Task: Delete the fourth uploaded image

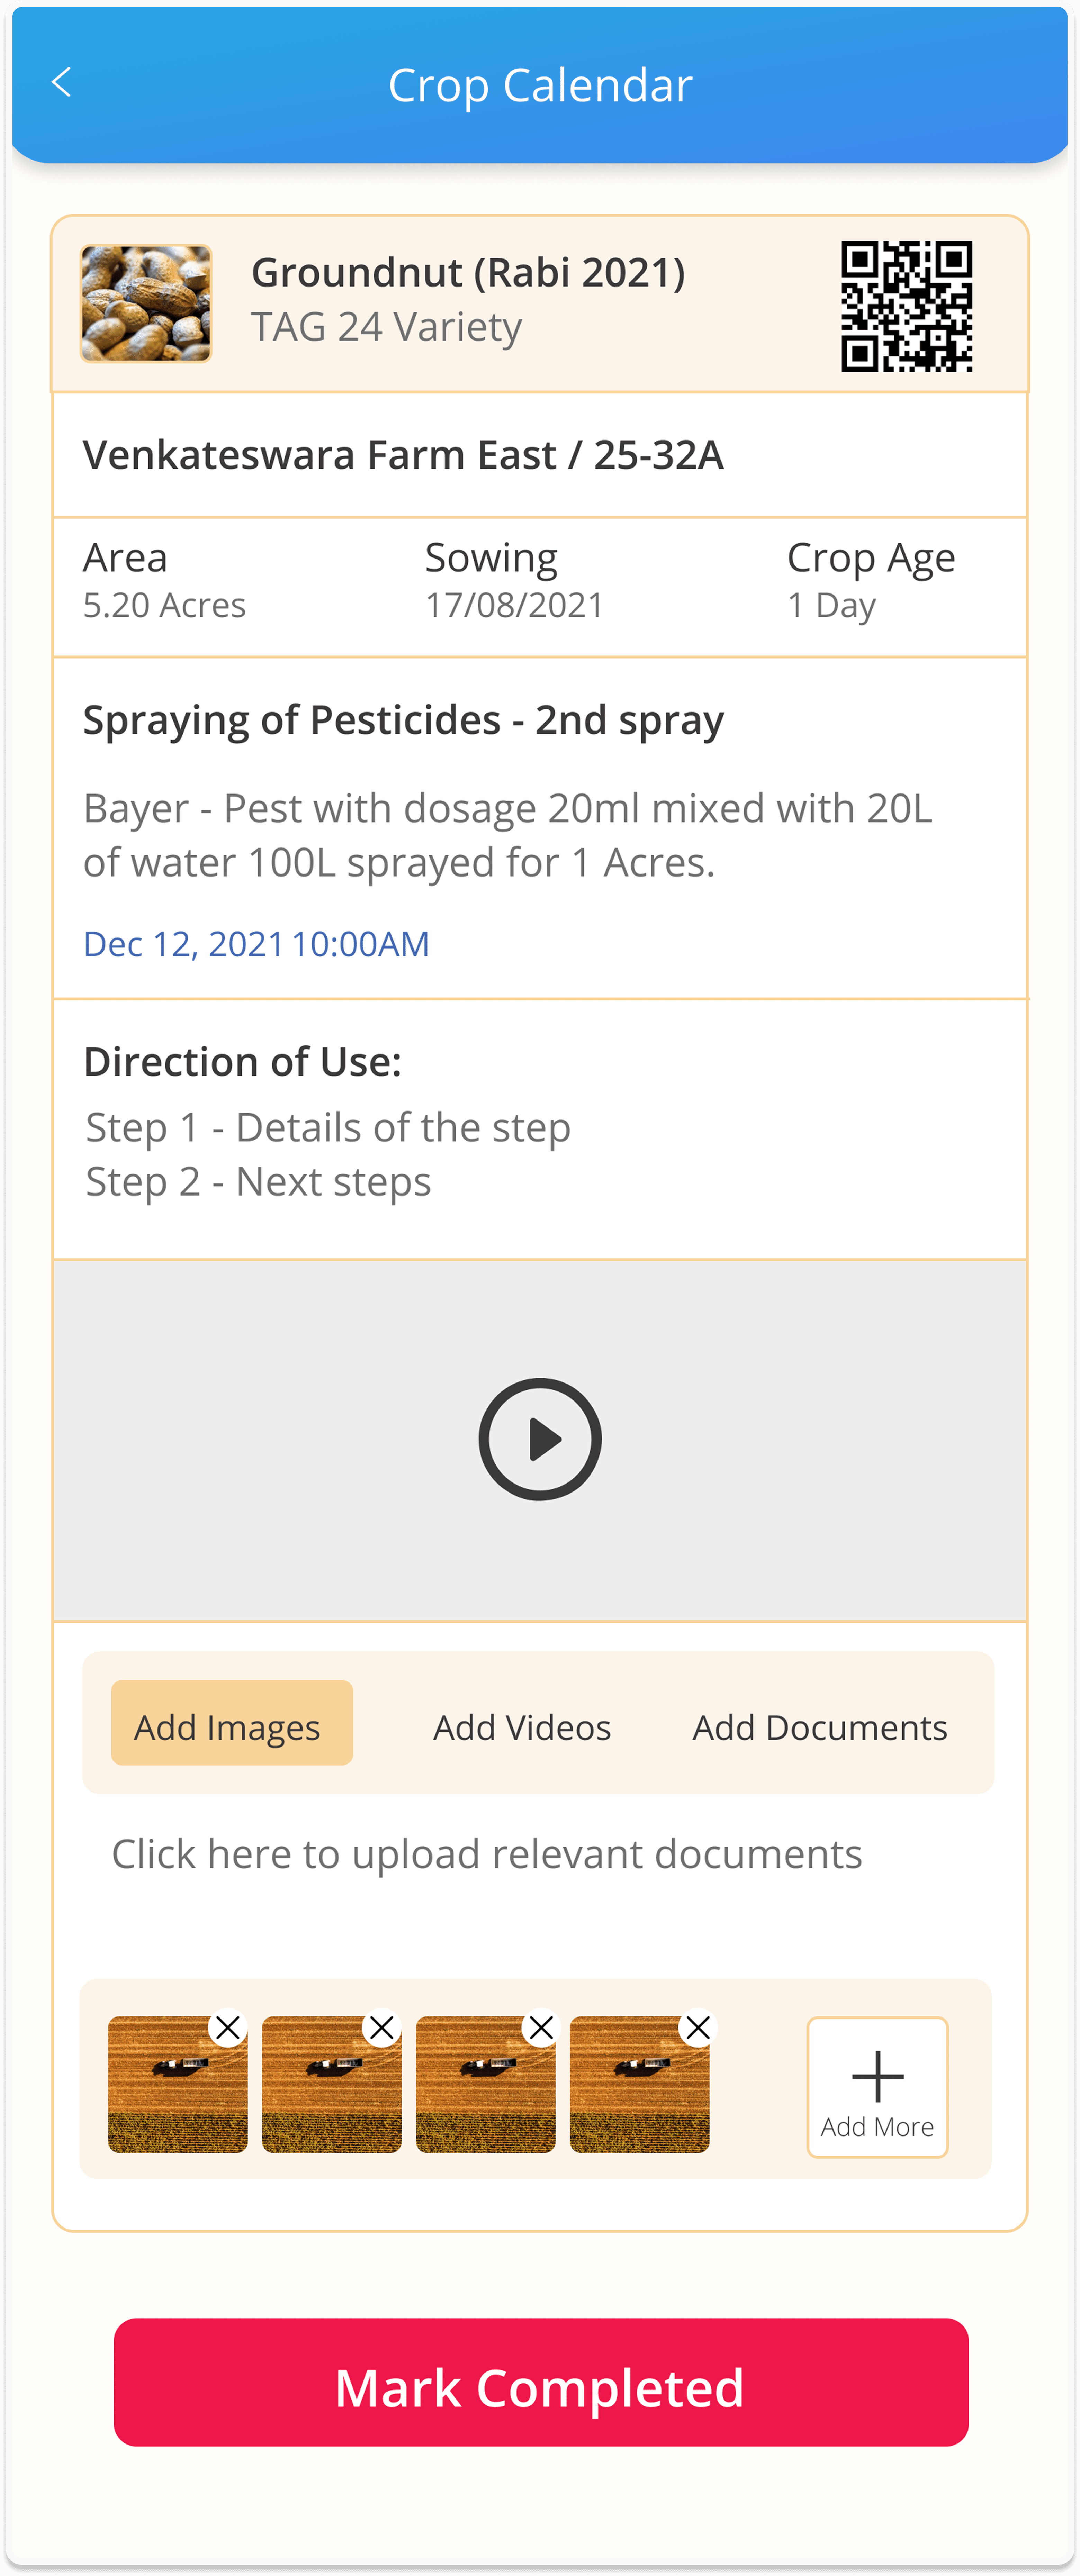Action: (698, 2027)
